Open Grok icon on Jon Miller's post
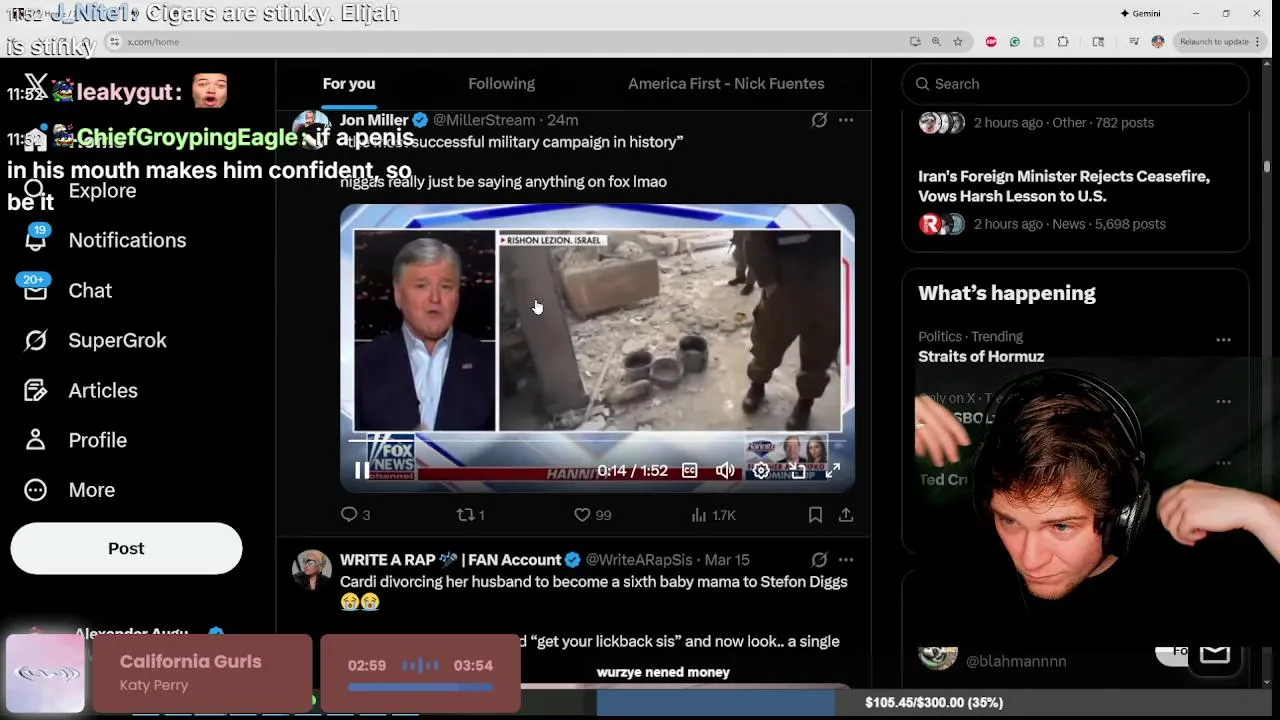The height and width of the screenshot is (720, 1280). (x=819, y=120)
